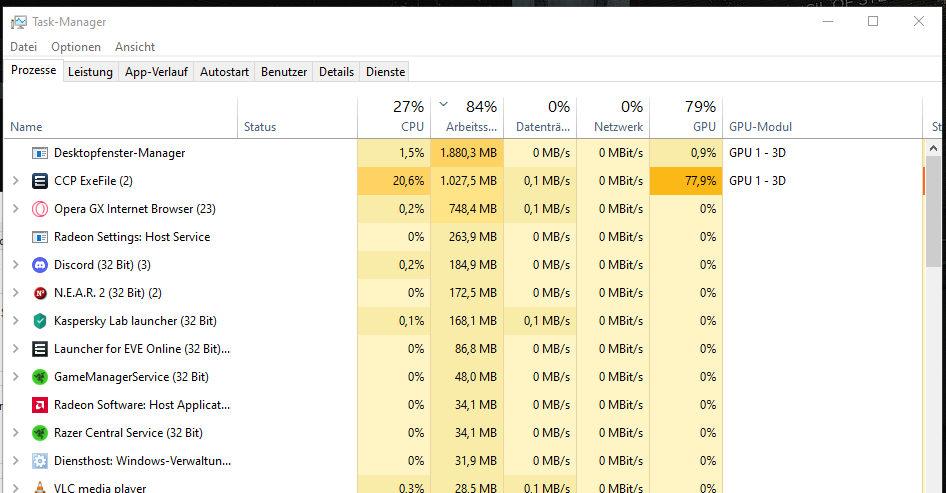Click the Razer Central Service icon

(x=40, y=433)
